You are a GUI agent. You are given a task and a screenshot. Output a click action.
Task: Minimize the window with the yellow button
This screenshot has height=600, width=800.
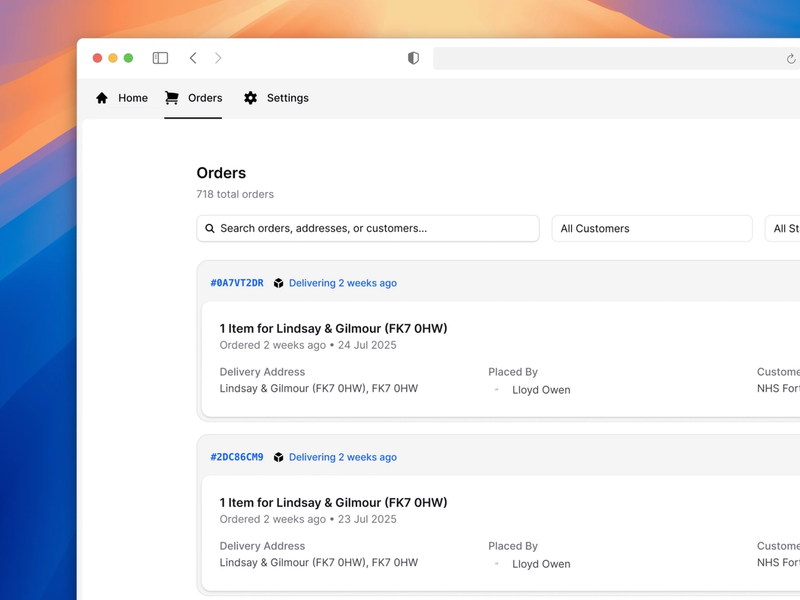[x=113, y=58]
